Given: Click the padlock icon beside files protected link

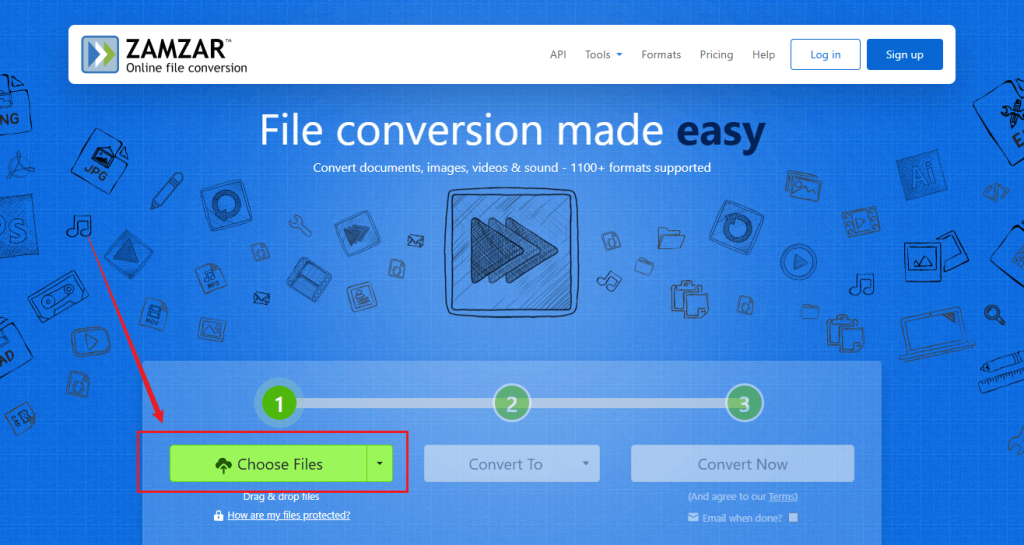Looking at the screenshot, I should [219, 516].
